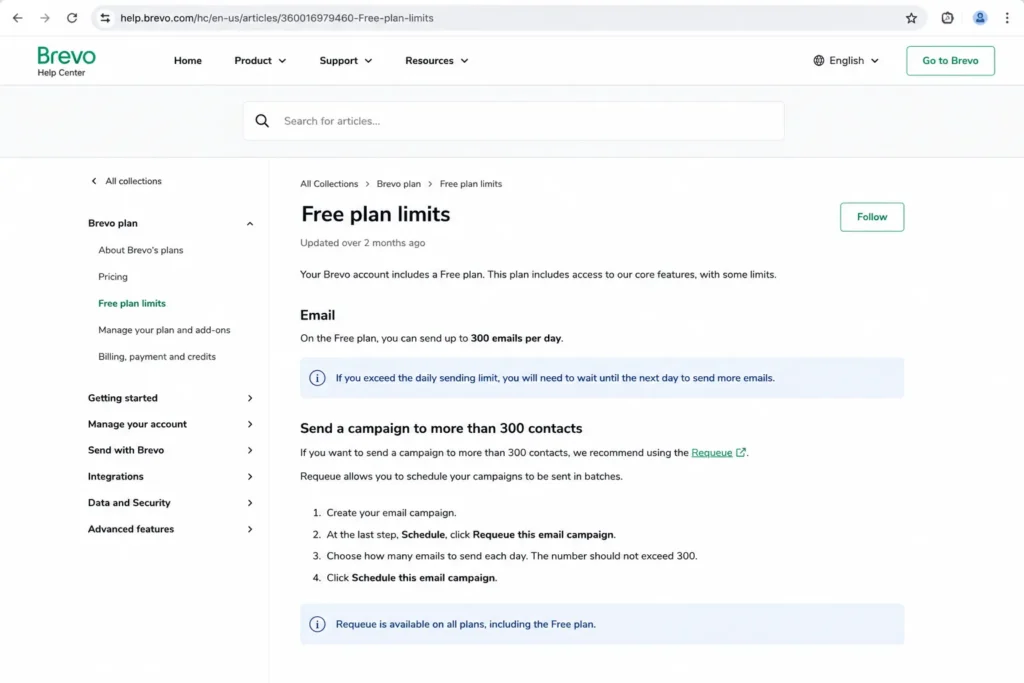Click the Requeue external link icon

pos(741,453)
